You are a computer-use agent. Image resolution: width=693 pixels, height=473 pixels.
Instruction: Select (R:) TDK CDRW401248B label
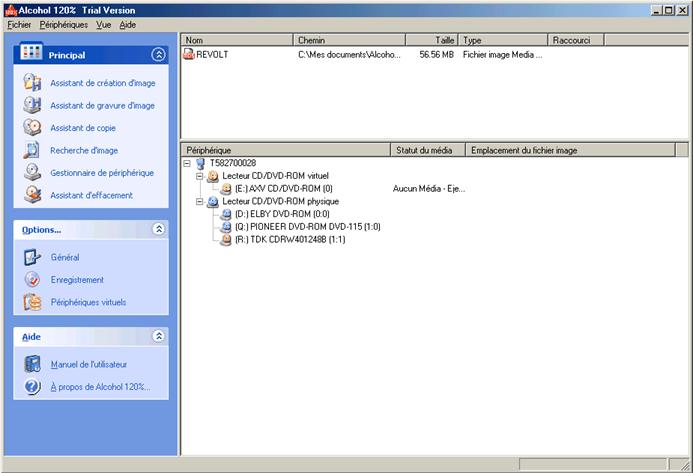[290, 240]
